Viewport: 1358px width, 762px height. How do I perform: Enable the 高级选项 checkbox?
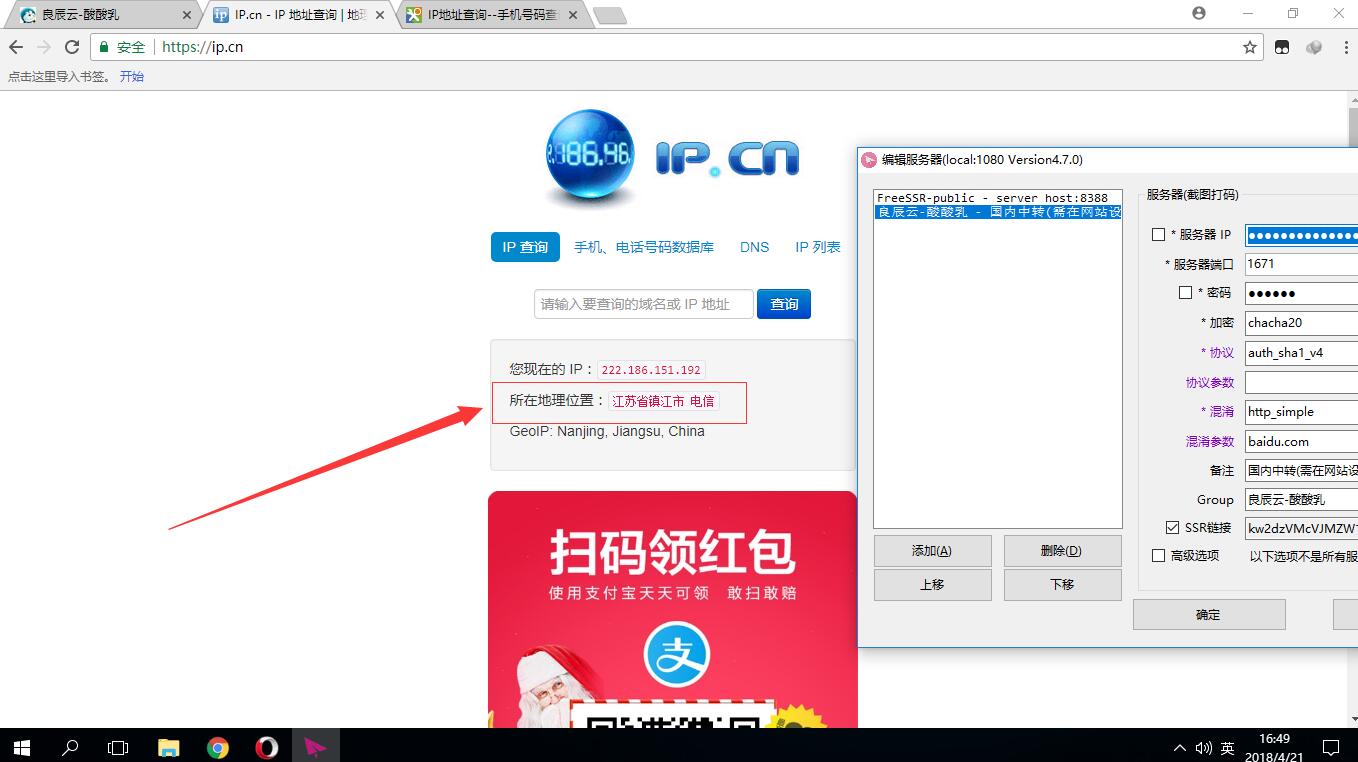pyautogui.click(x=1159, y=555)
